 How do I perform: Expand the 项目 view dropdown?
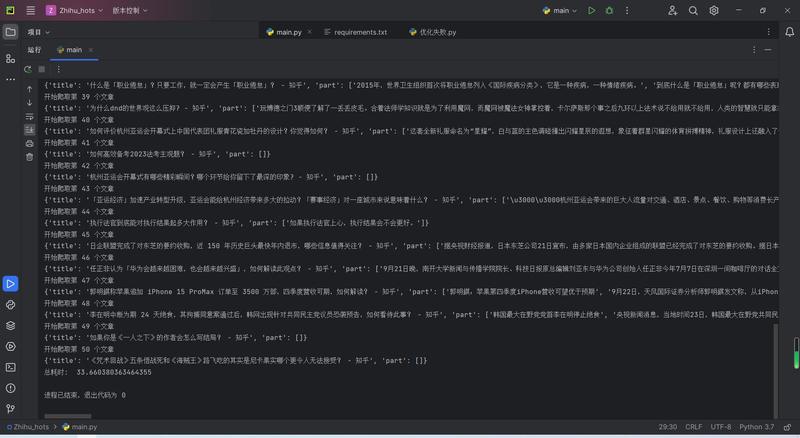(x=38, y=32)
